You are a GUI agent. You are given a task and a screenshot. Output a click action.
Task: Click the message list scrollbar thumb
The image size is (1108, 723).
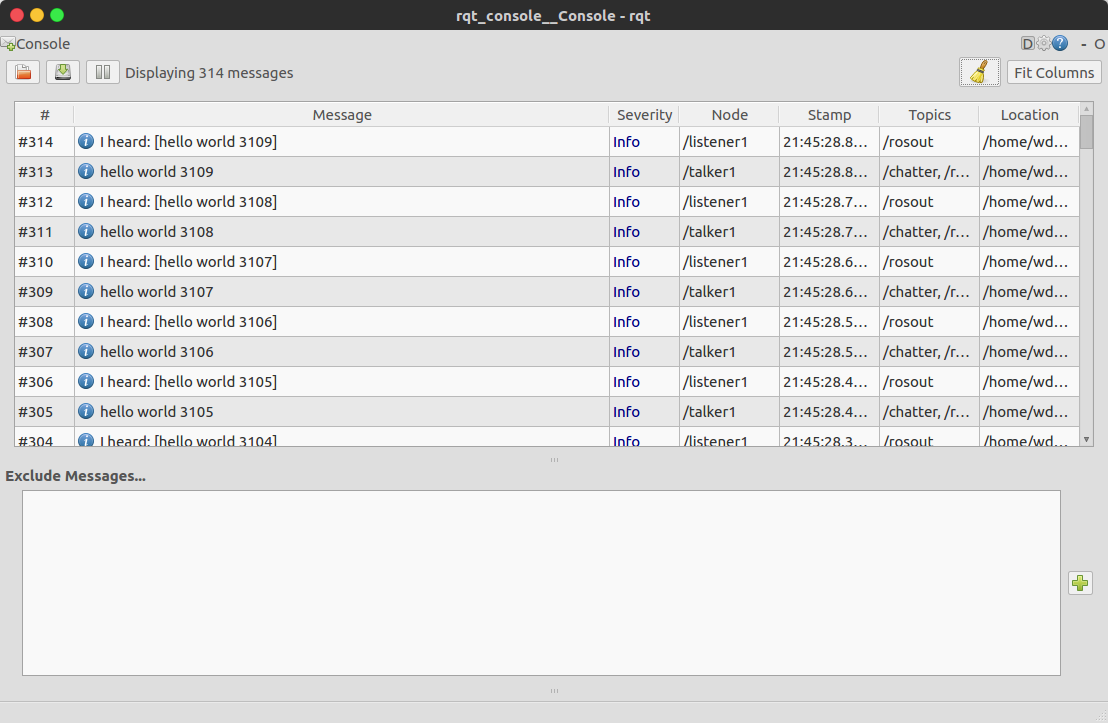(1087, 131)
